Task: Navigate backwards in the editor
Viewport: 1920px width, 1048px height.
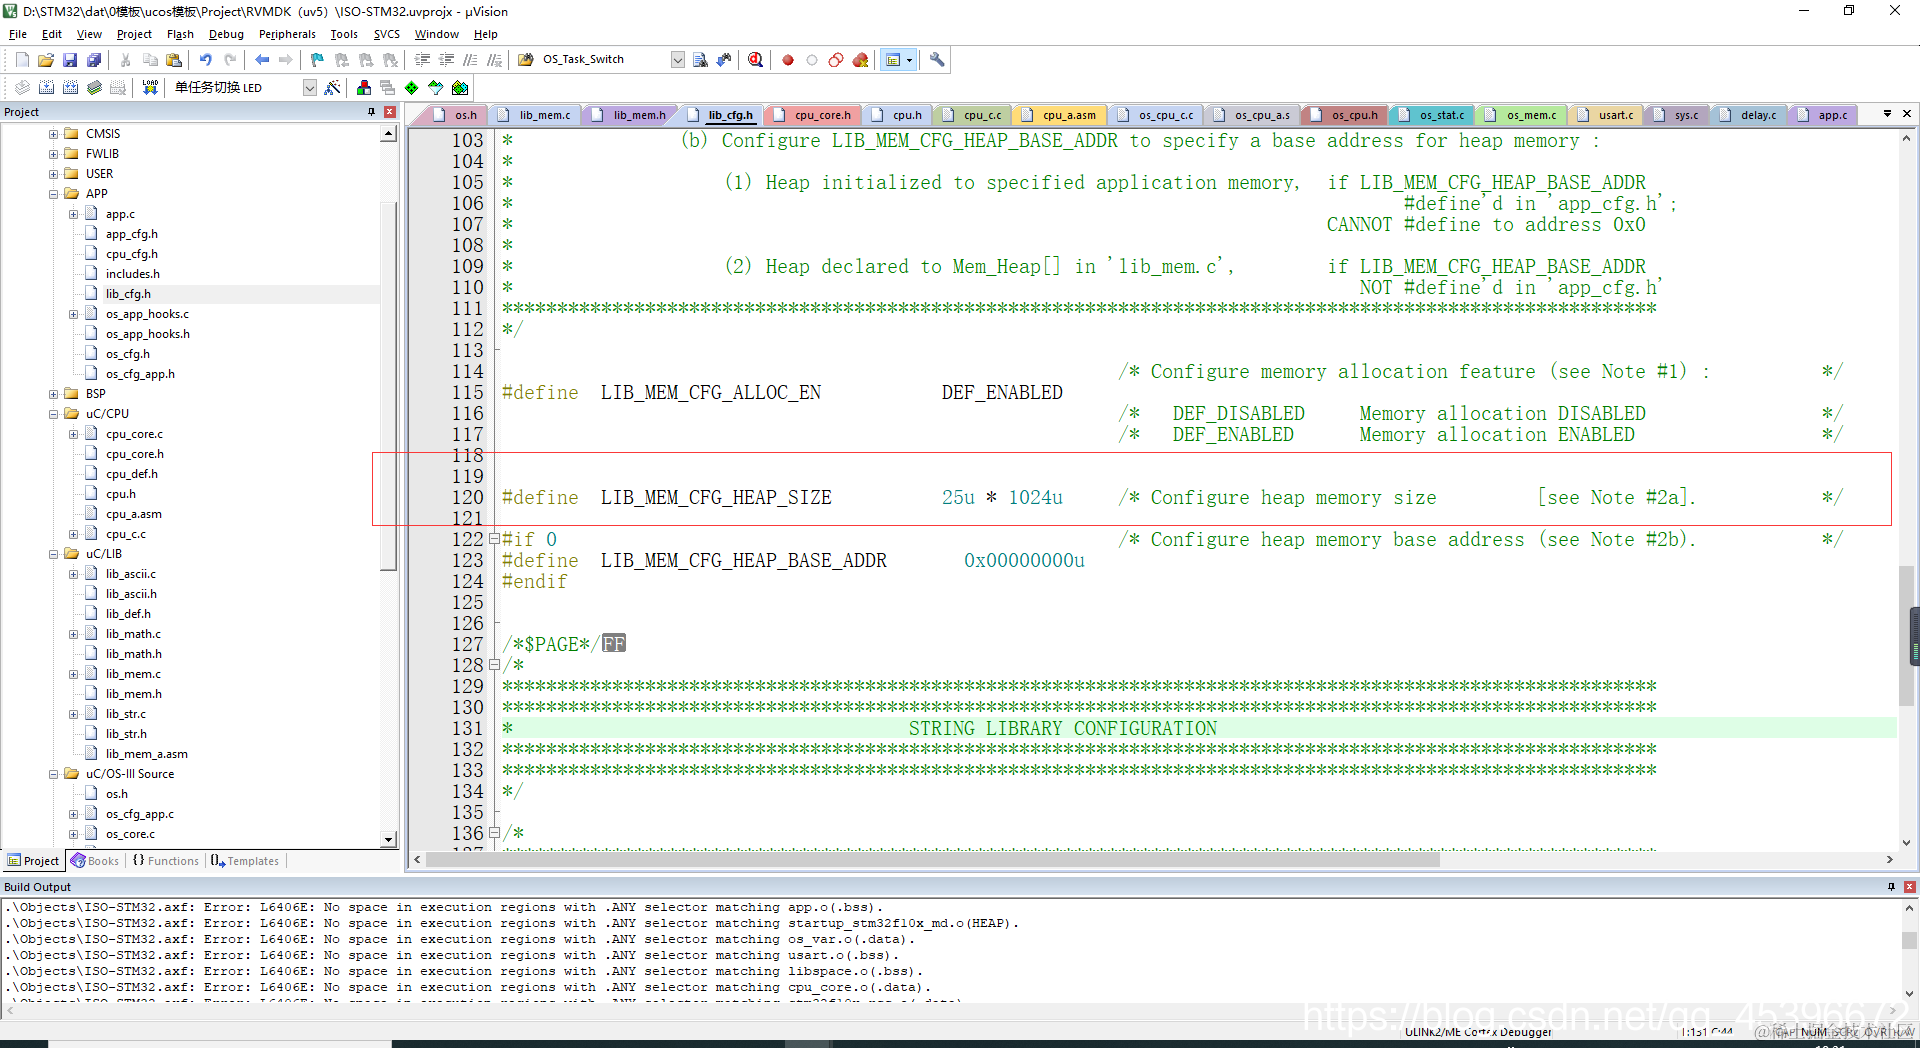Action: (262, 60)
